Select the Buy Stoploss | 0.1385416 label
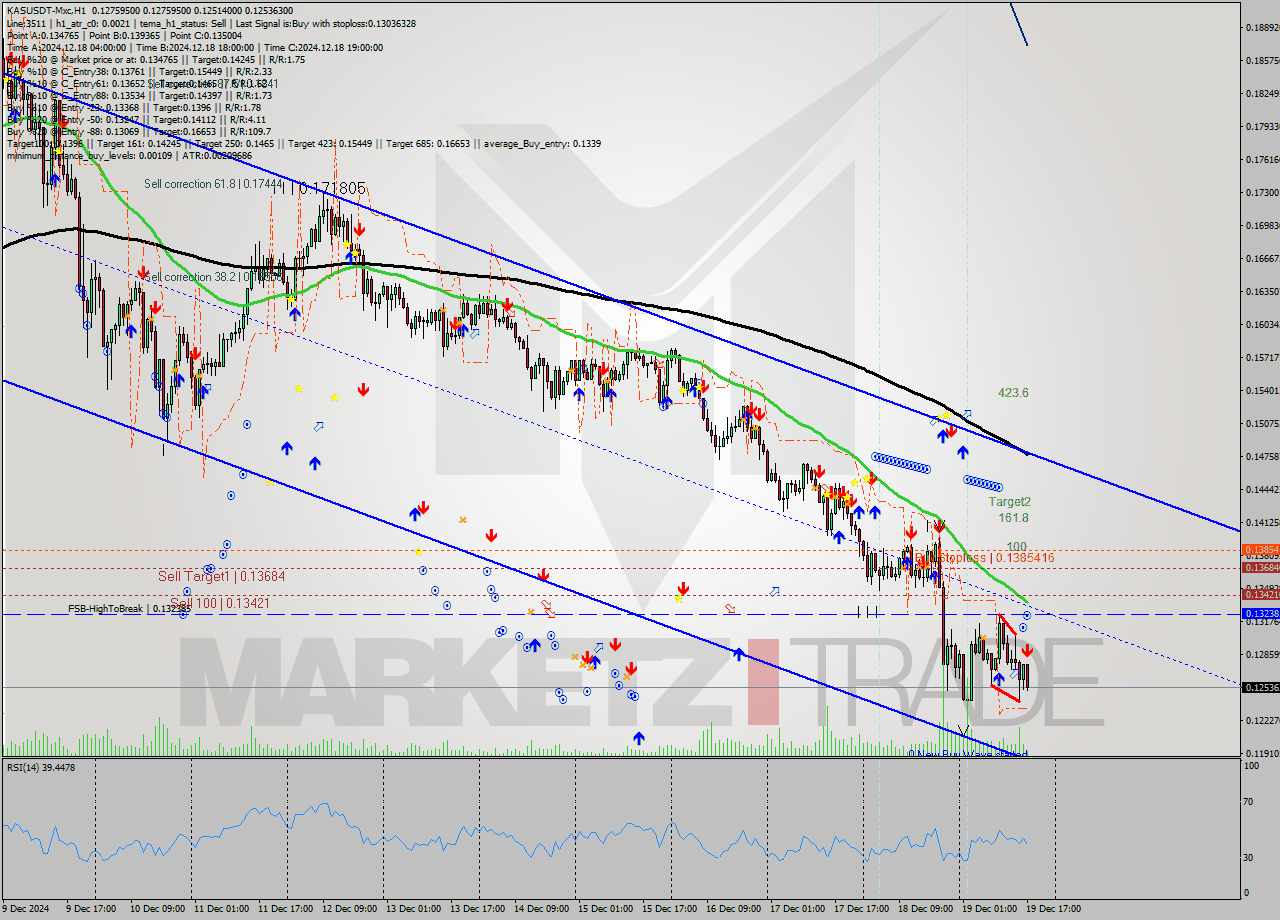This screenshot has width=1280, height=920. tap(985, 558)
